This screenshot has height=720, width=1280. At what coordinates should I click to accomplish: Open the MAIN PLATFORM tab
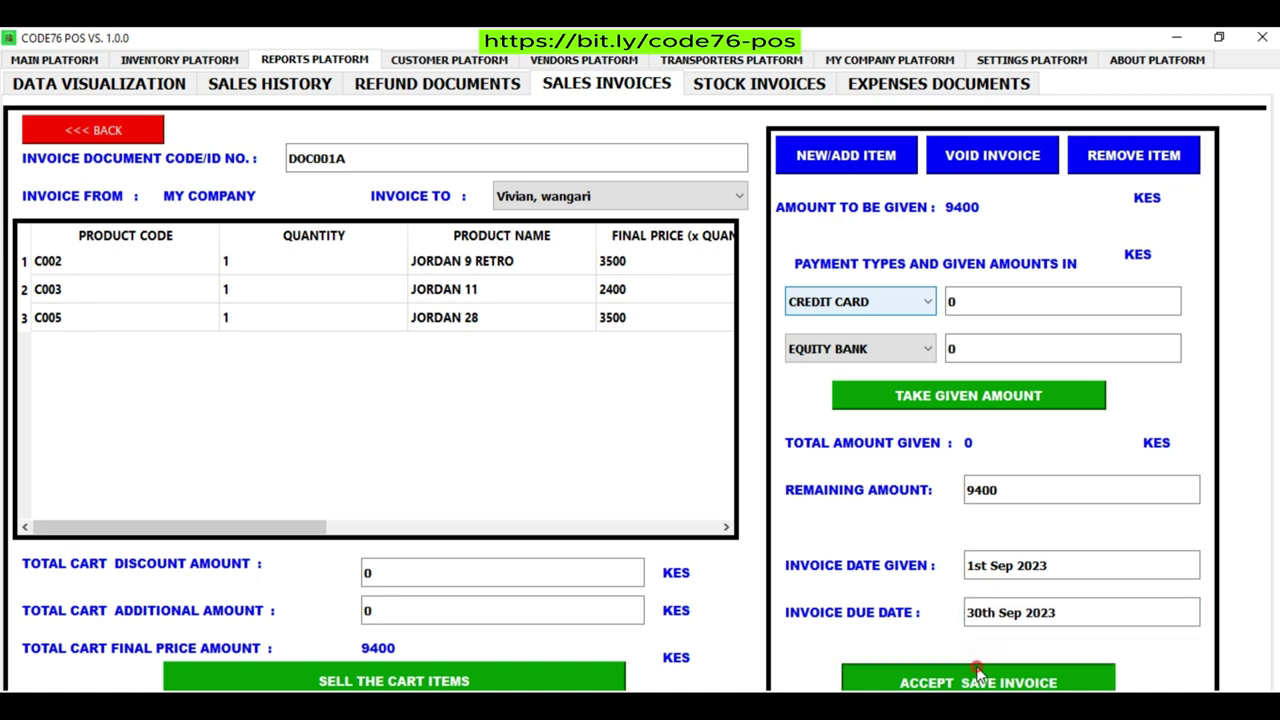tap(55, 60)
